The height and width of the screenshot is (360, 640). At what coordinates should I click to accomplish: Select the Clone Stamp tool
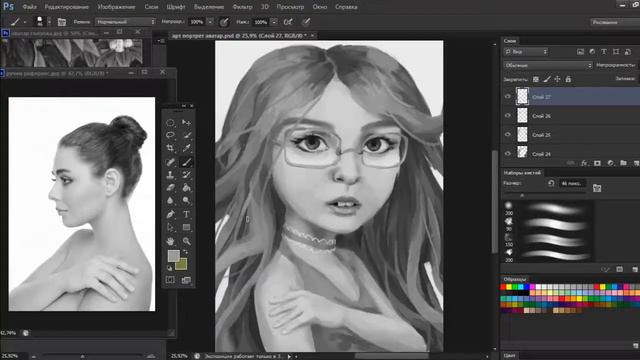pyautogui.click(x=171, y=175)
